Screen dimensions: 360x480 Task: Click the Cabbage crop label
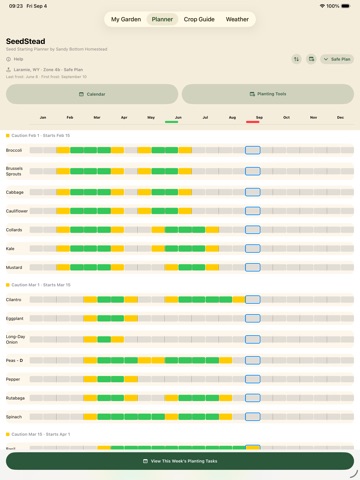(15, 192)
